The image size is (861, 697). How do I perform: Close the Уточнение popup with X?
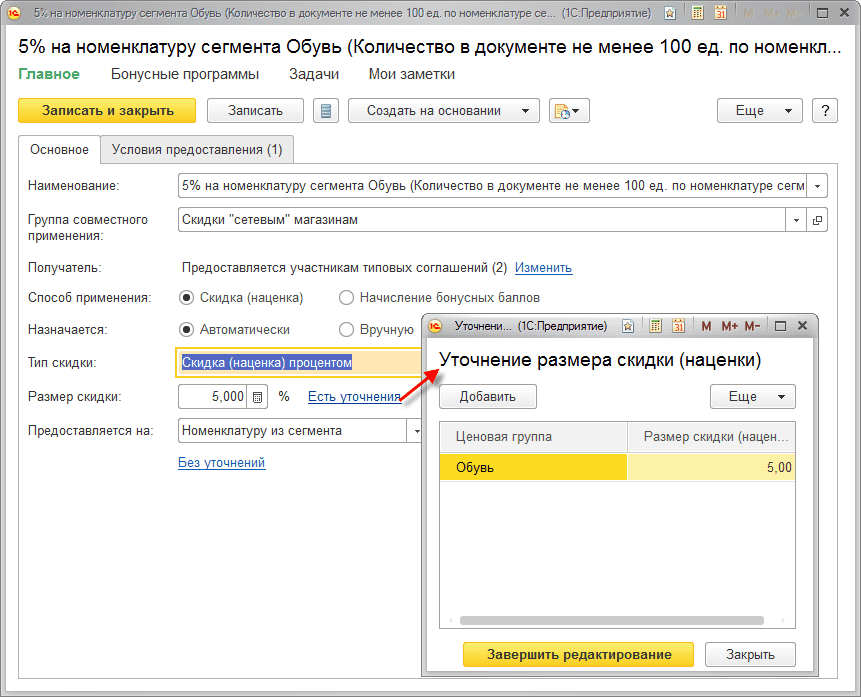tap(802, 326)
